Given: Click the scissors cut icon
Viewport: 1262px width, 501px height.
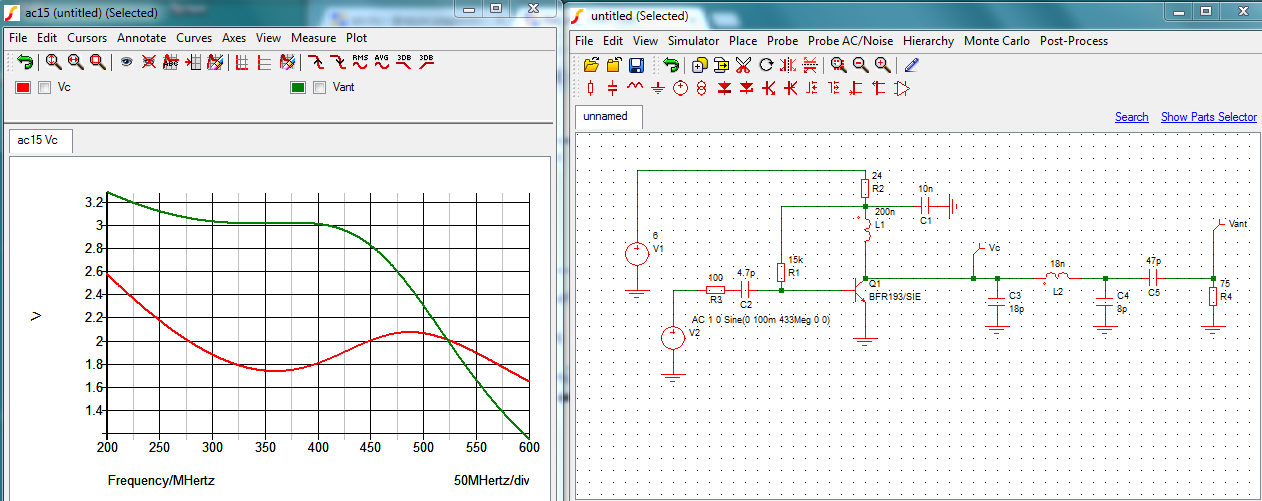Looking at the screenshot, I should point(743,65).
